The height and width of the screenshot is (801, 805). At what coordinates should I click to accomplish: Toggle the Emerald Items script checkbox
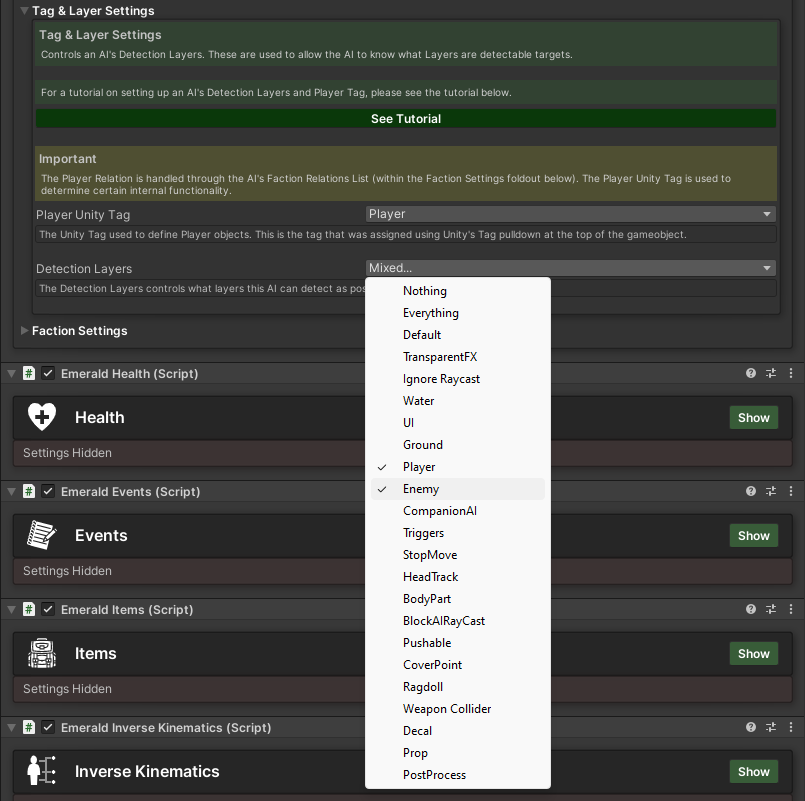(48, 610)
